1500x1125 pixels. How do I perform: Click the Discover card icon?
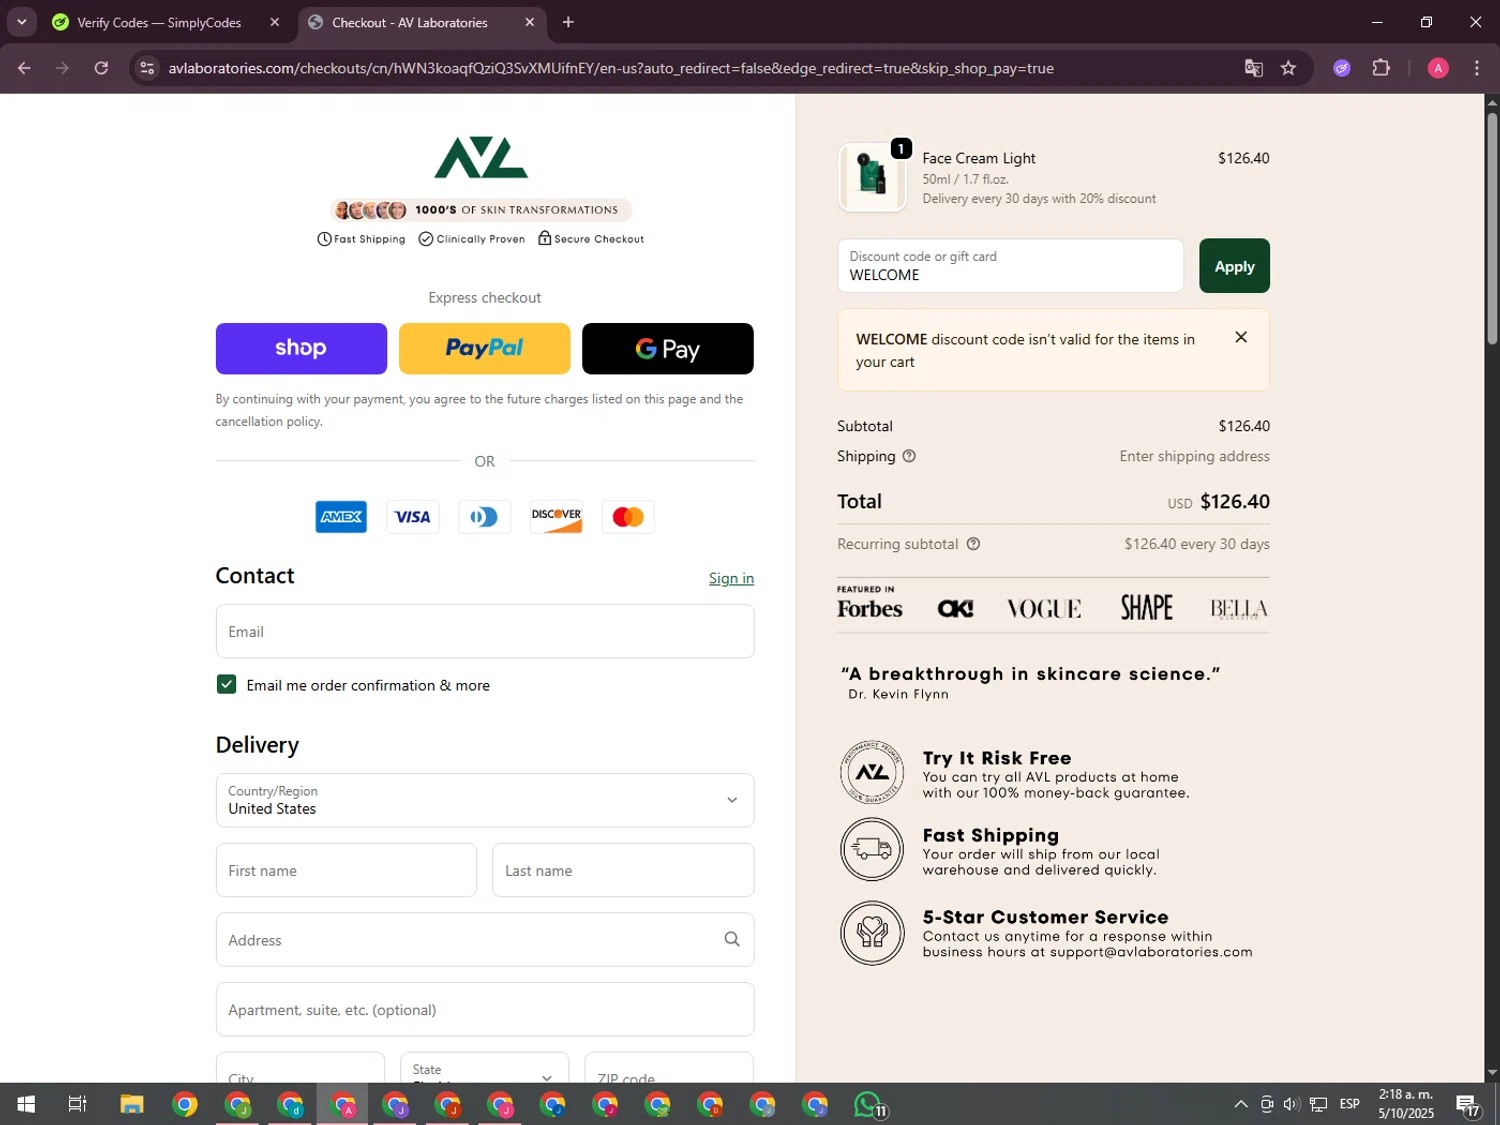[x=556, y=517]
